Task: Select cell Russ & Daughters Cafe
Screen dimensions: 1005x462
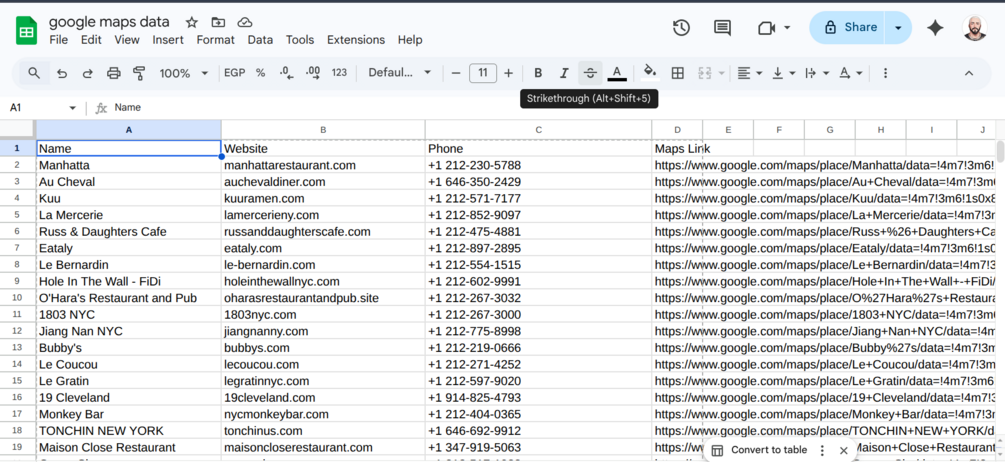Action: (129, 231)
